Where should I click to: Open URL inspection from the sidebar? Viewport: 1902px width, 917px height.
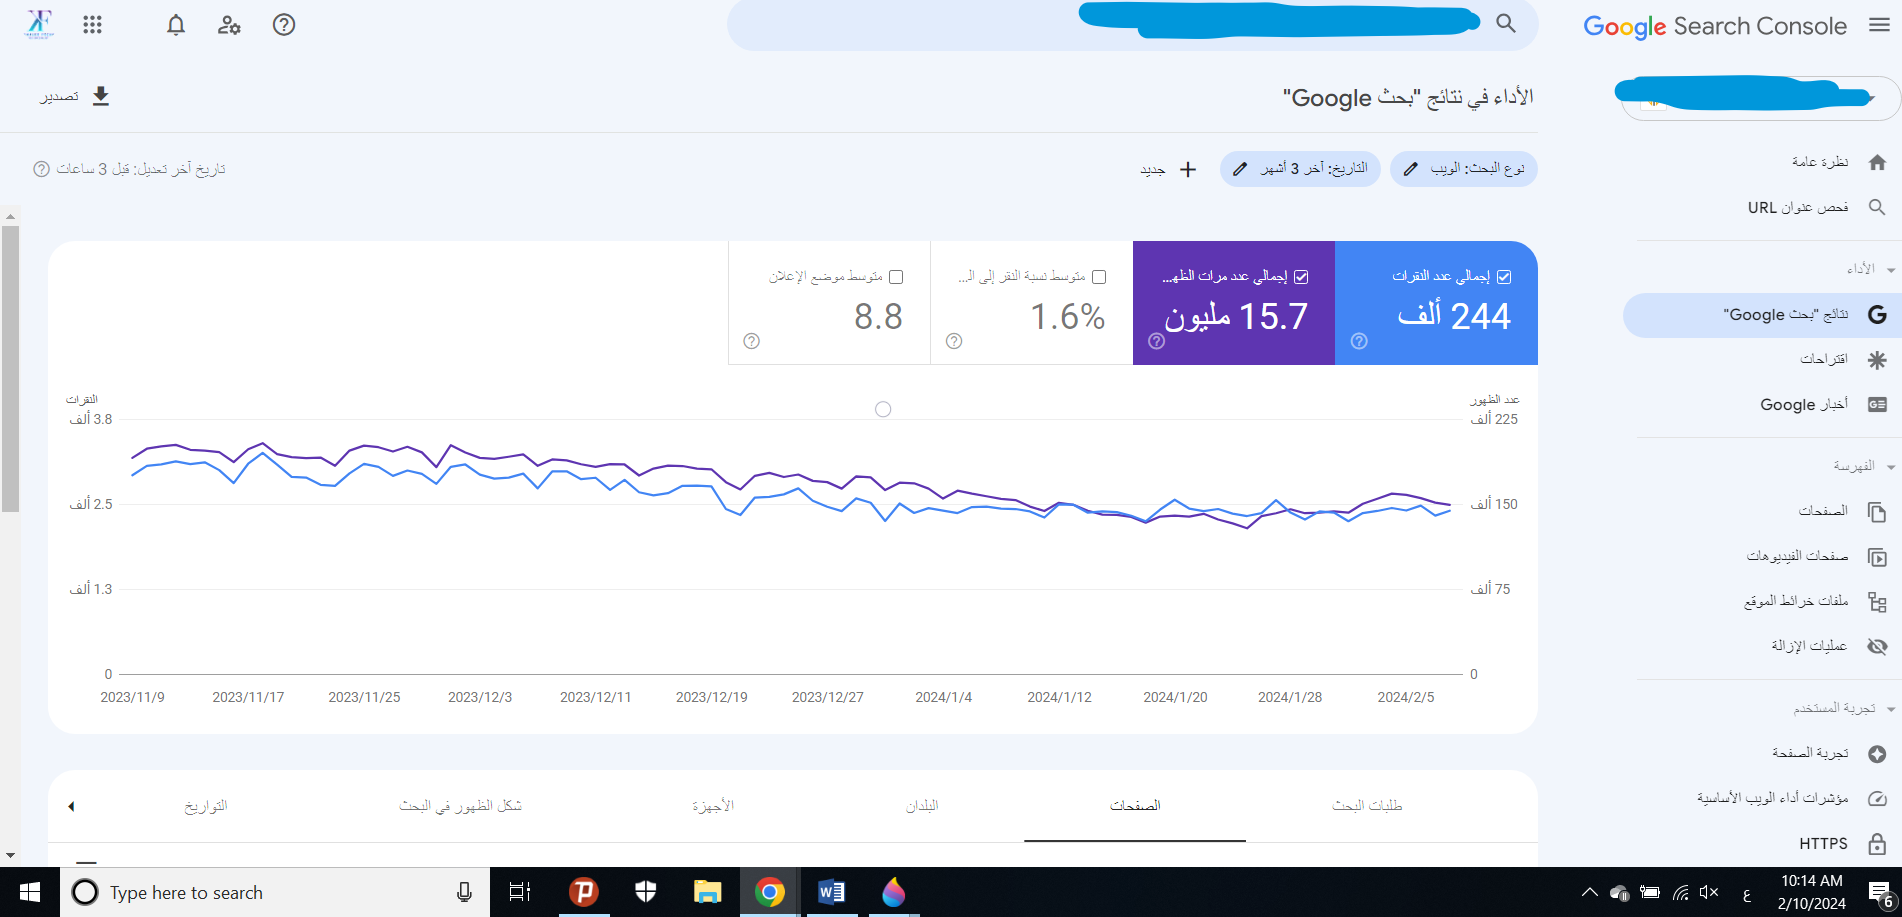point(1797,207)
